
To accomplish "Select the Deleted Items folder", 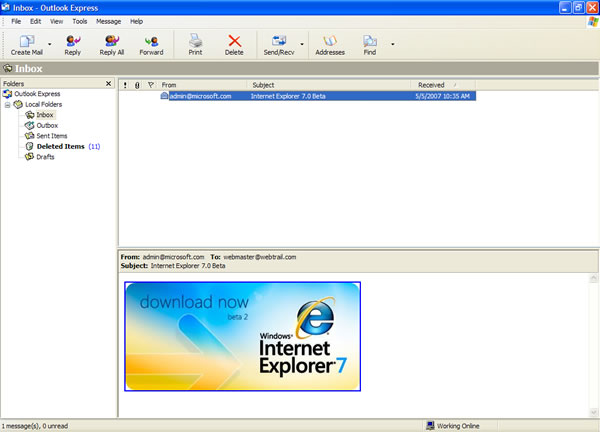I will coord(60,146).
